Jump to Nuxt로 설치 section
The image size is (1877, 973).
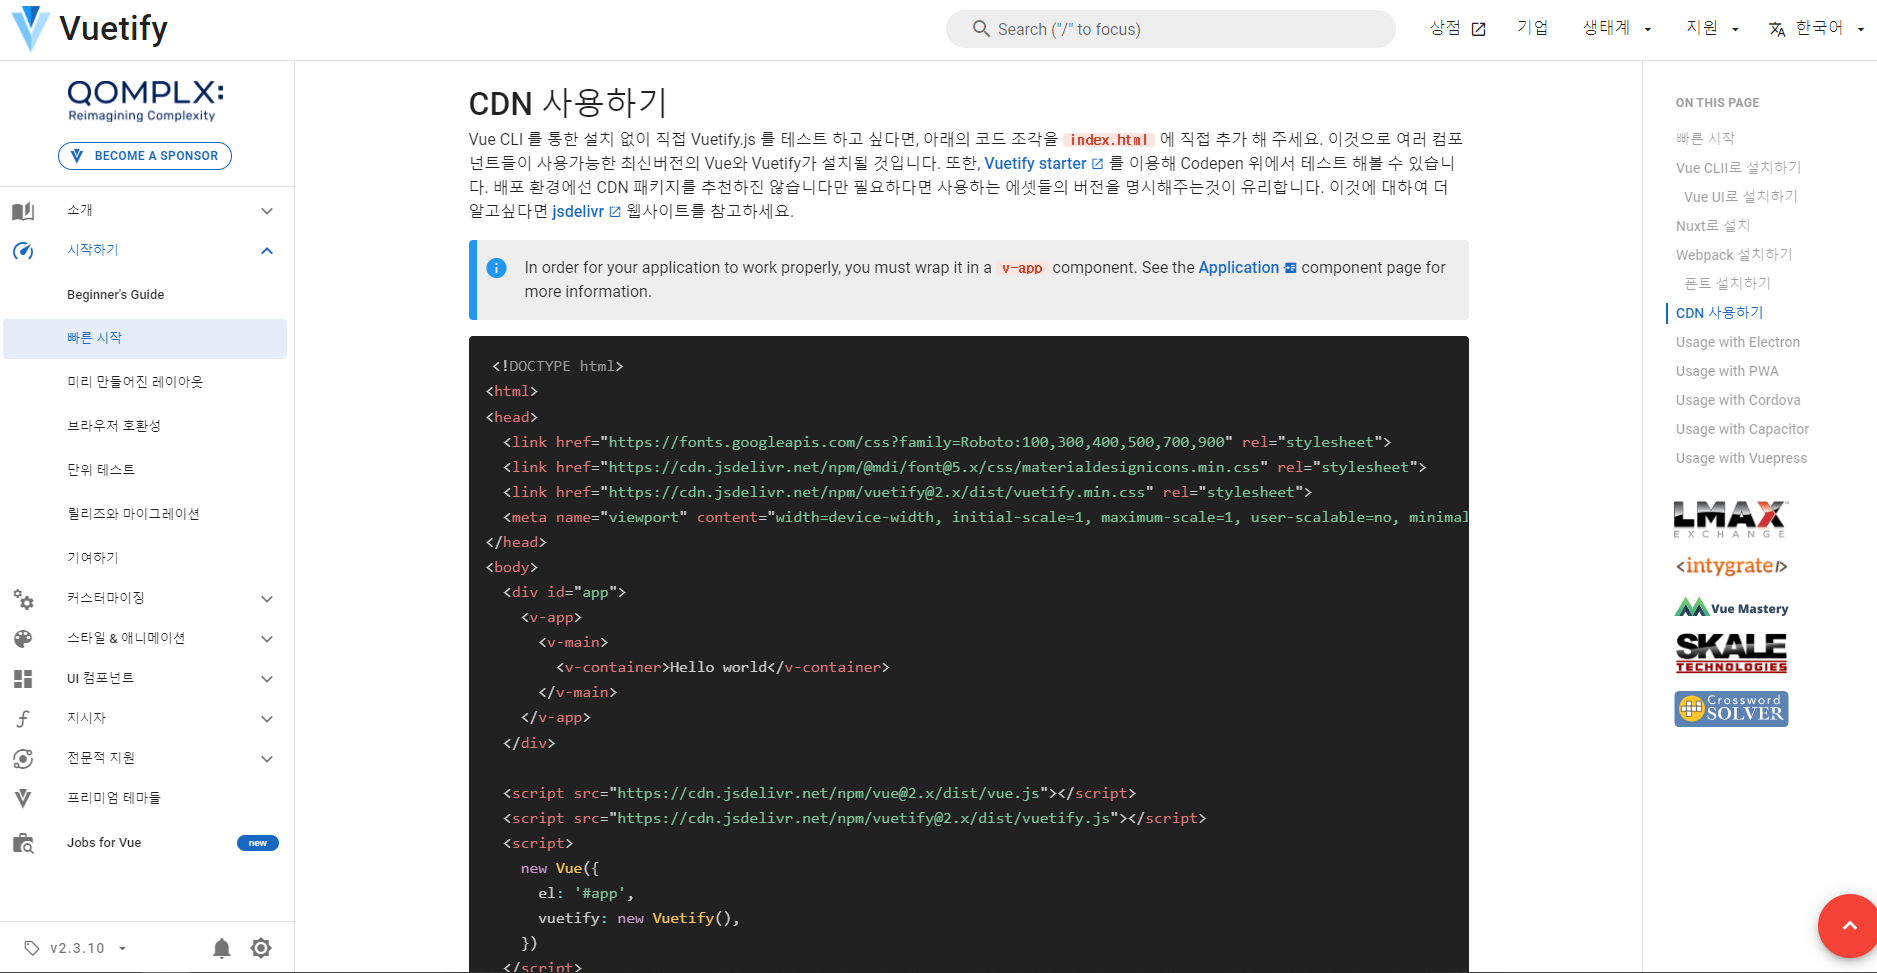1713,226
